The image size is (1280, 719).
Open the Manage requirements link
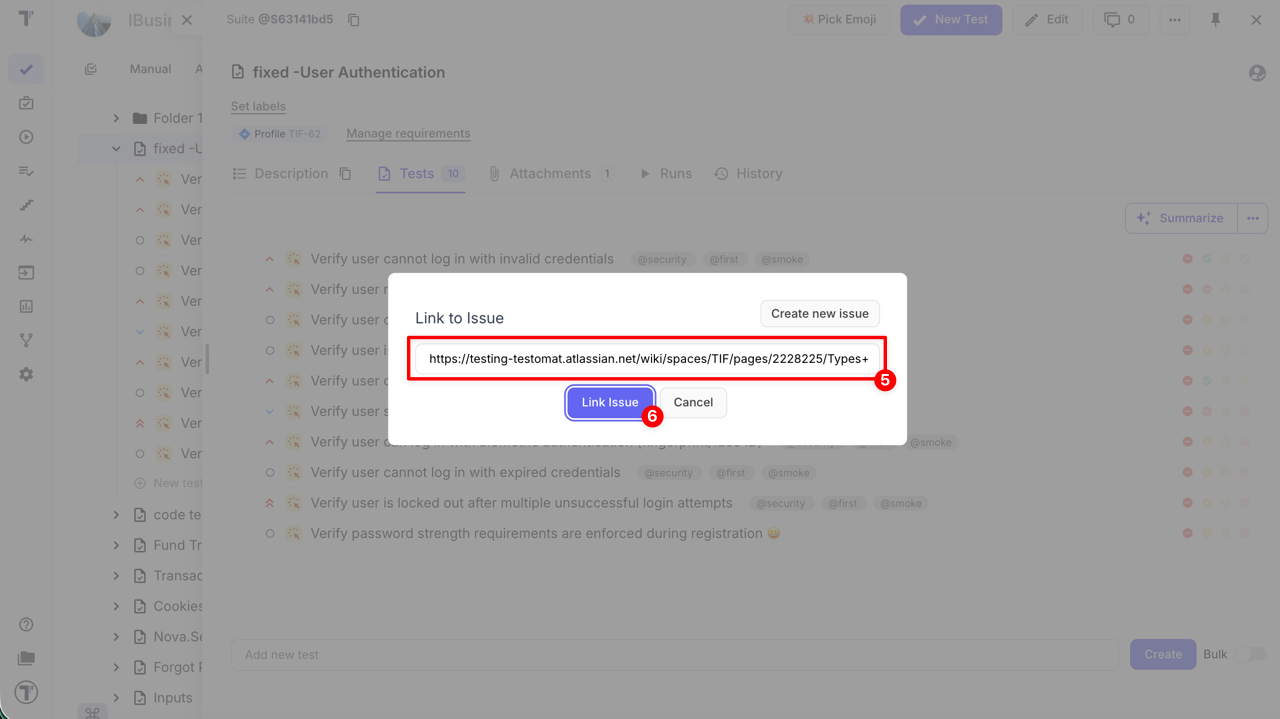tap(408, 133)
